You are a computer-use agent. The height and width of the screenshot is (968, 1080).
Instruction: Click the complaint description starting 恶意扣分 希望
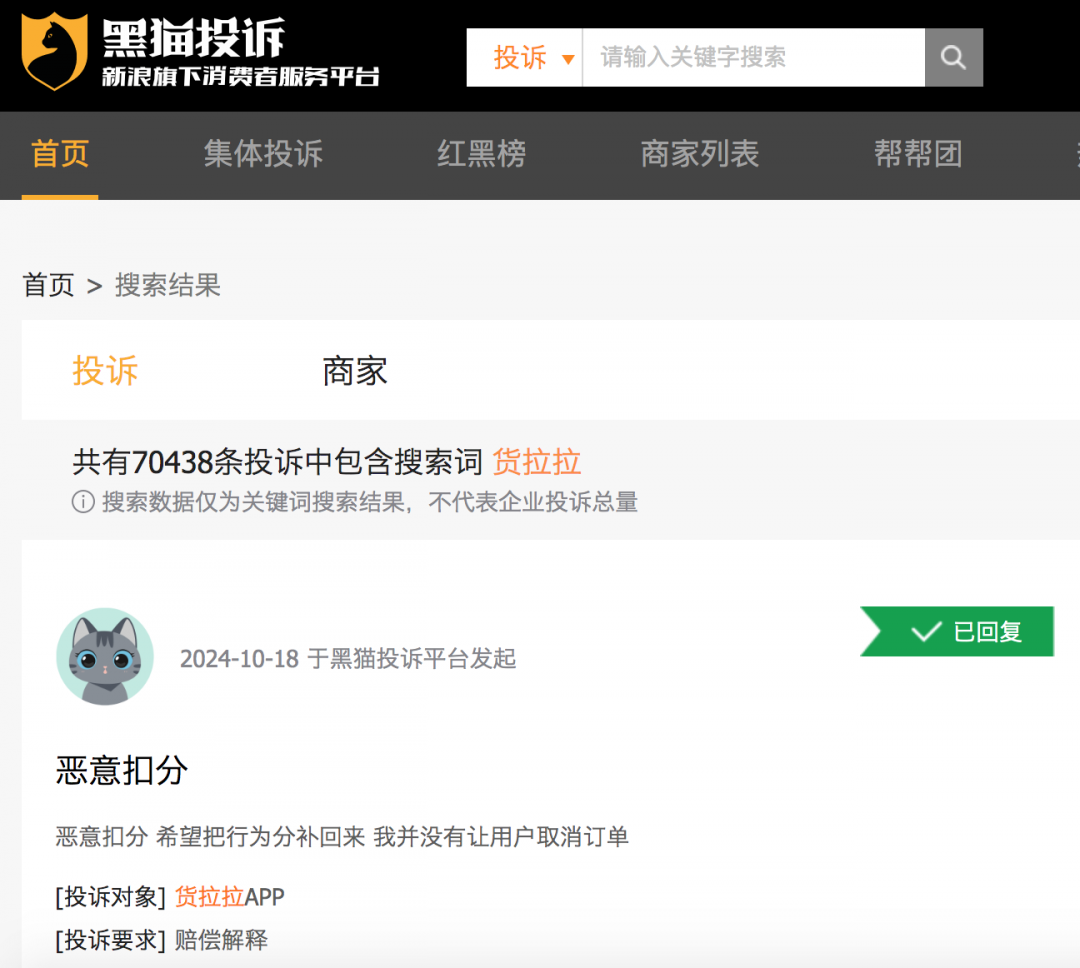(342, 836)
